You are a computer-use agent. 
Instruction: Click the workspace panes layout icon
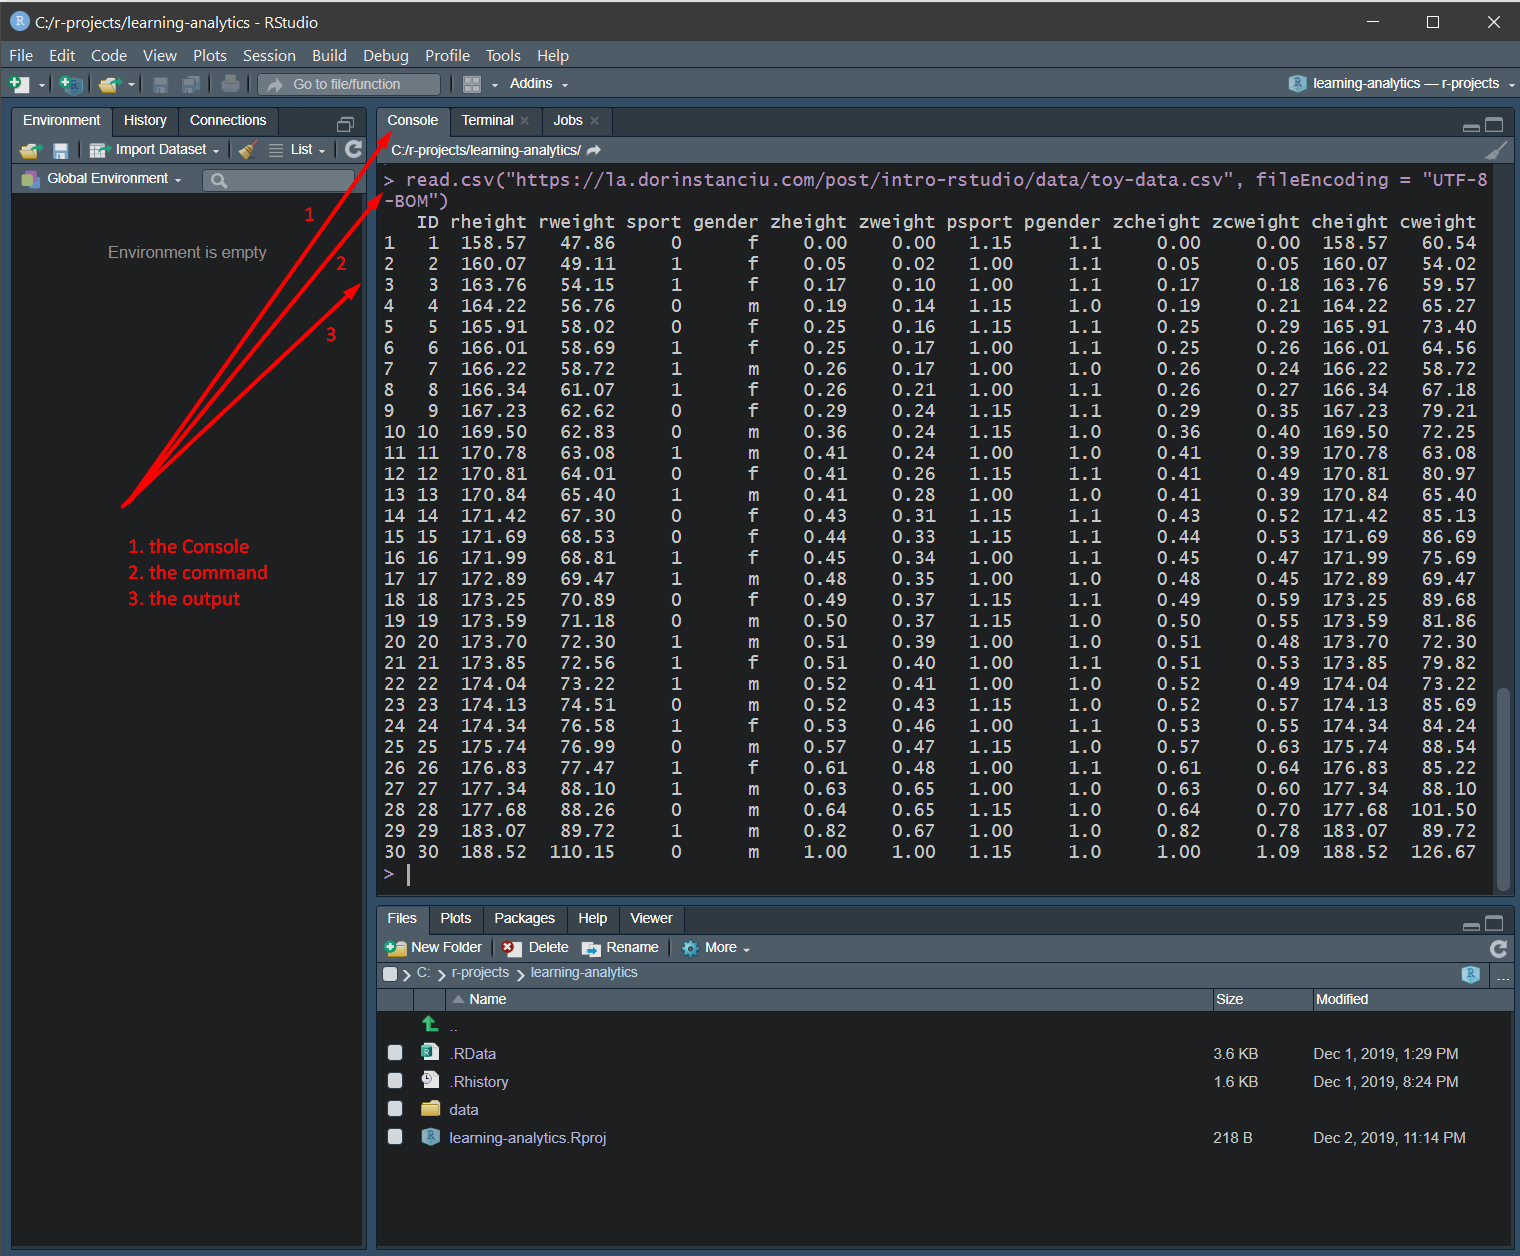472,84
